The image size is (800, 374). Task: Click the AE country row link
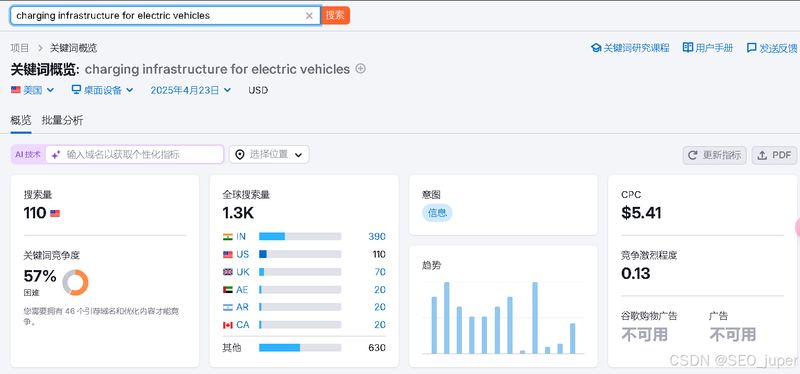[x=242, y=290]
